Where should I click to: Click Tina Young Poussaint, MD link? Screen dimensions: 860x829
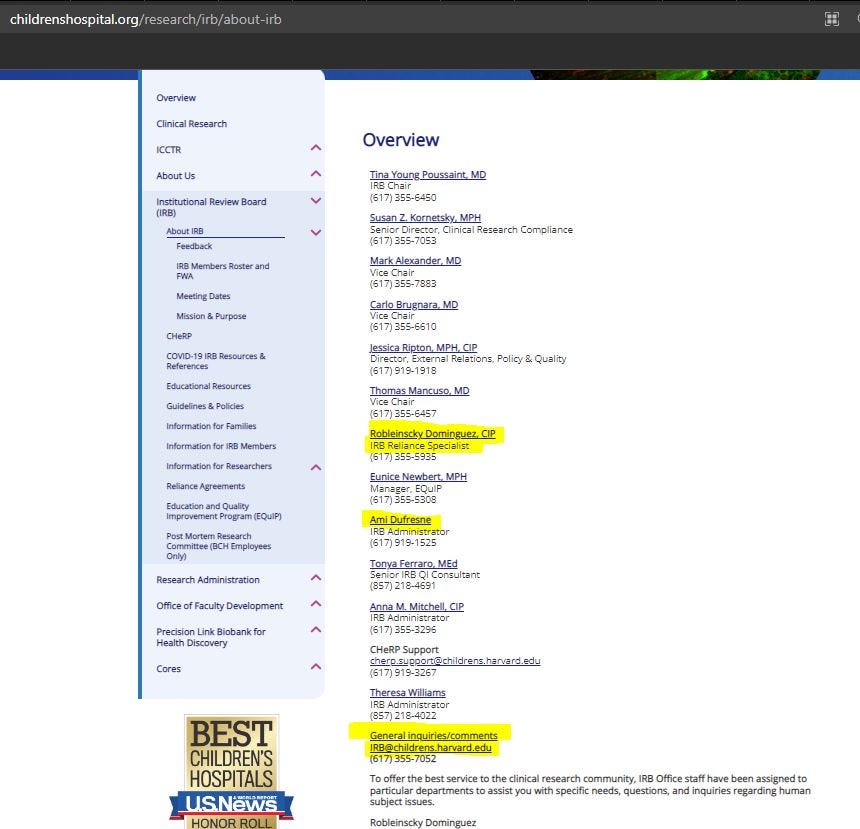(x=428, y=174)
